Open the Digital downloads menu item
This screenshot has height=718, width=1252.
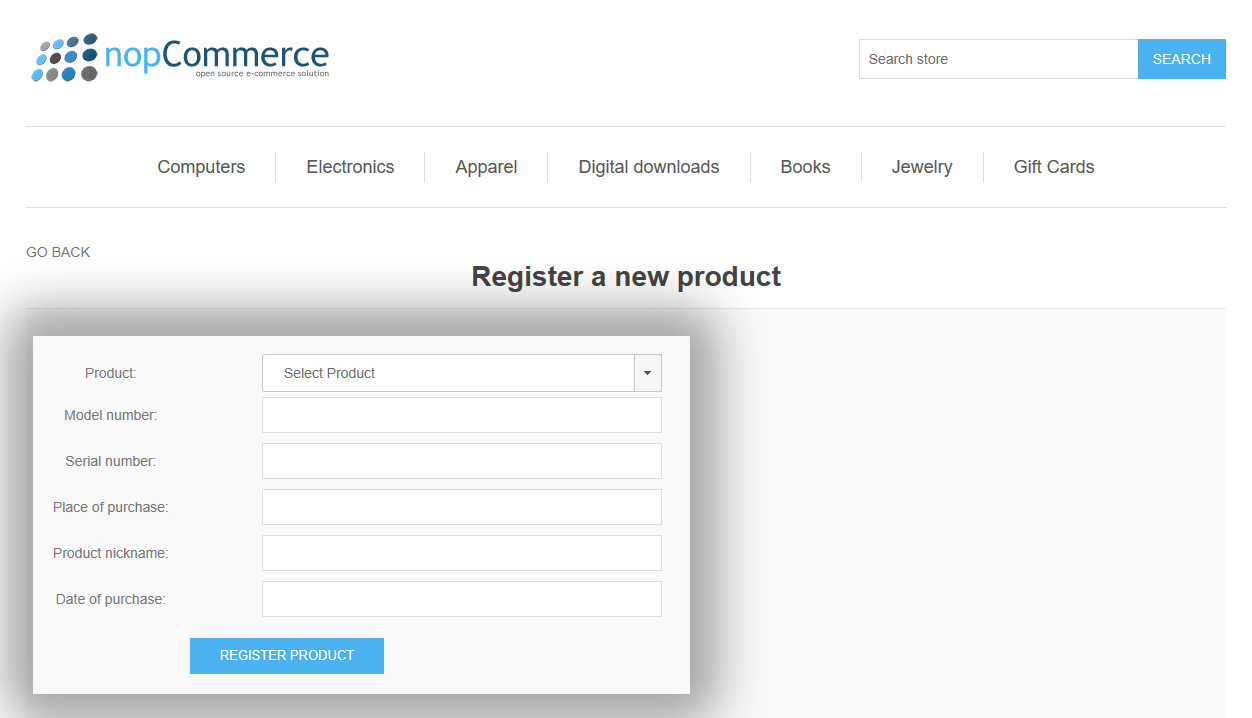pyautogui.click(x=648, y=167)
